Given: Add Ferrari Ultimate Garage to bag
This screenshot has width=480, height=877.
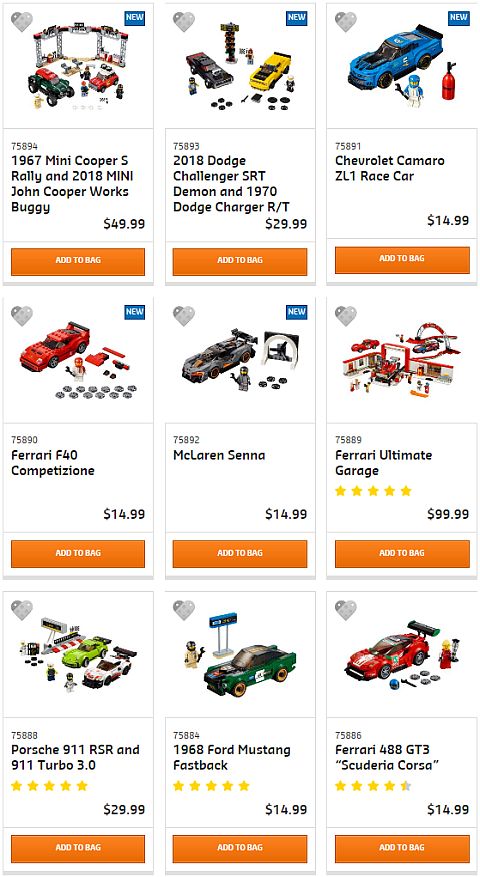Looking at the screenshot, I should [x=402, y=554].
